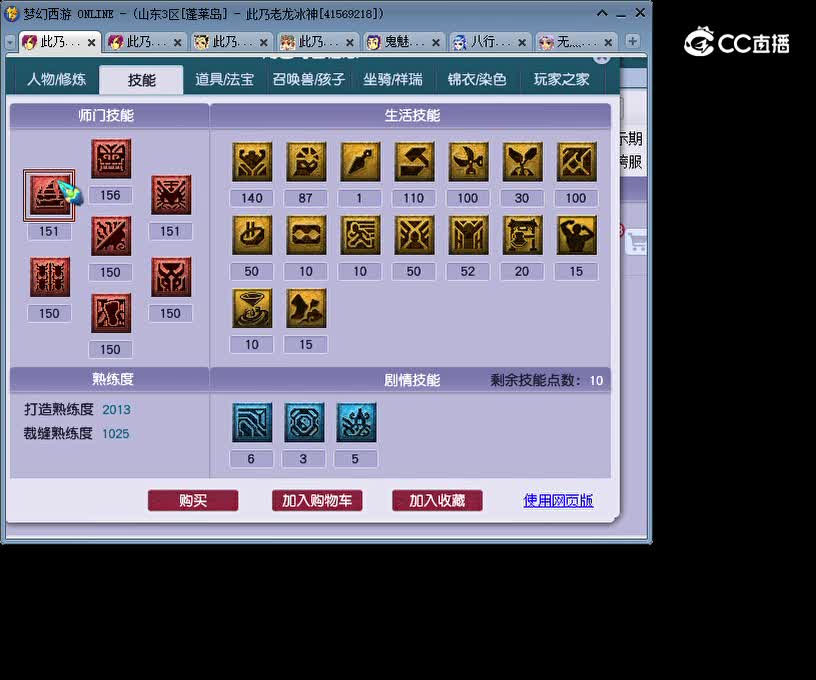
Task: Expand the tab list arrow at left of tabs
Action: 10,42
